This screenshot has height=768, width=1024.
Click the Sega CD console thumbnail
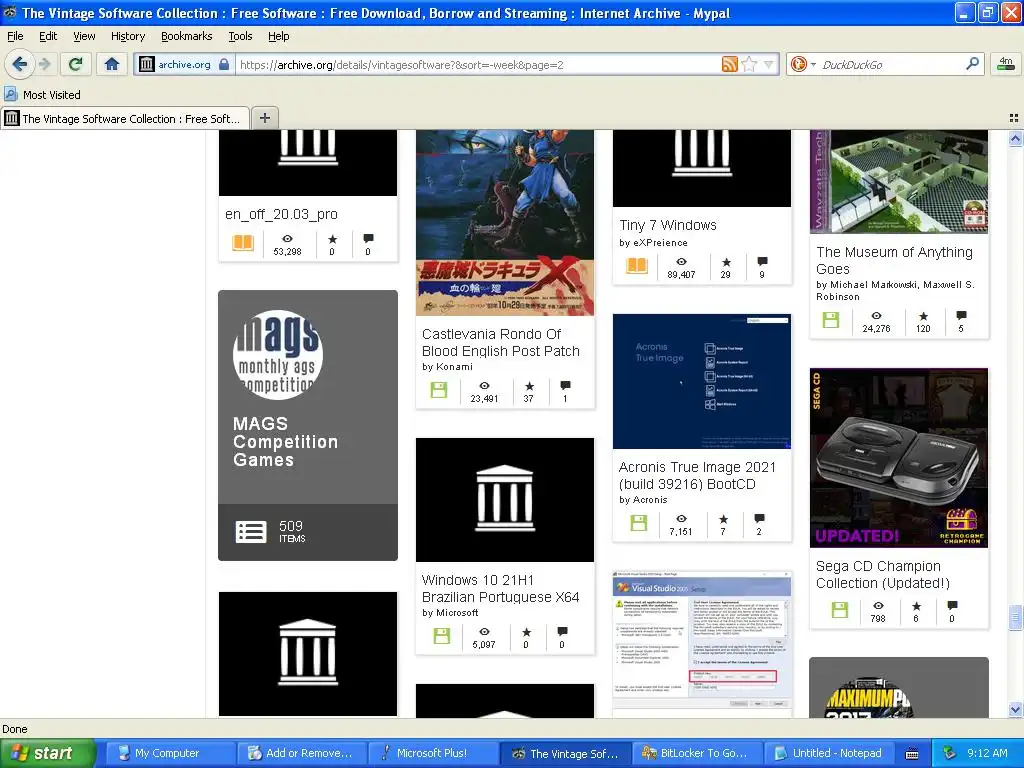(899, 458)
